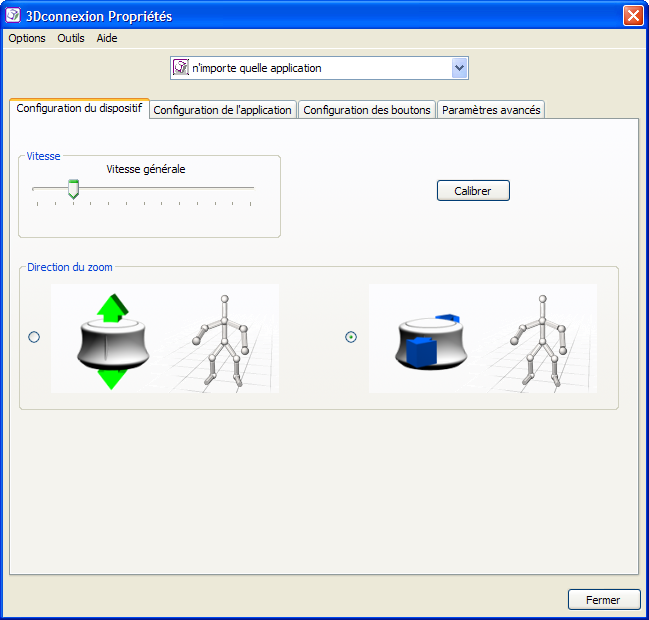Open the Options menu
The width and height of the screenshot is (649, 620).
coord(27,38)
